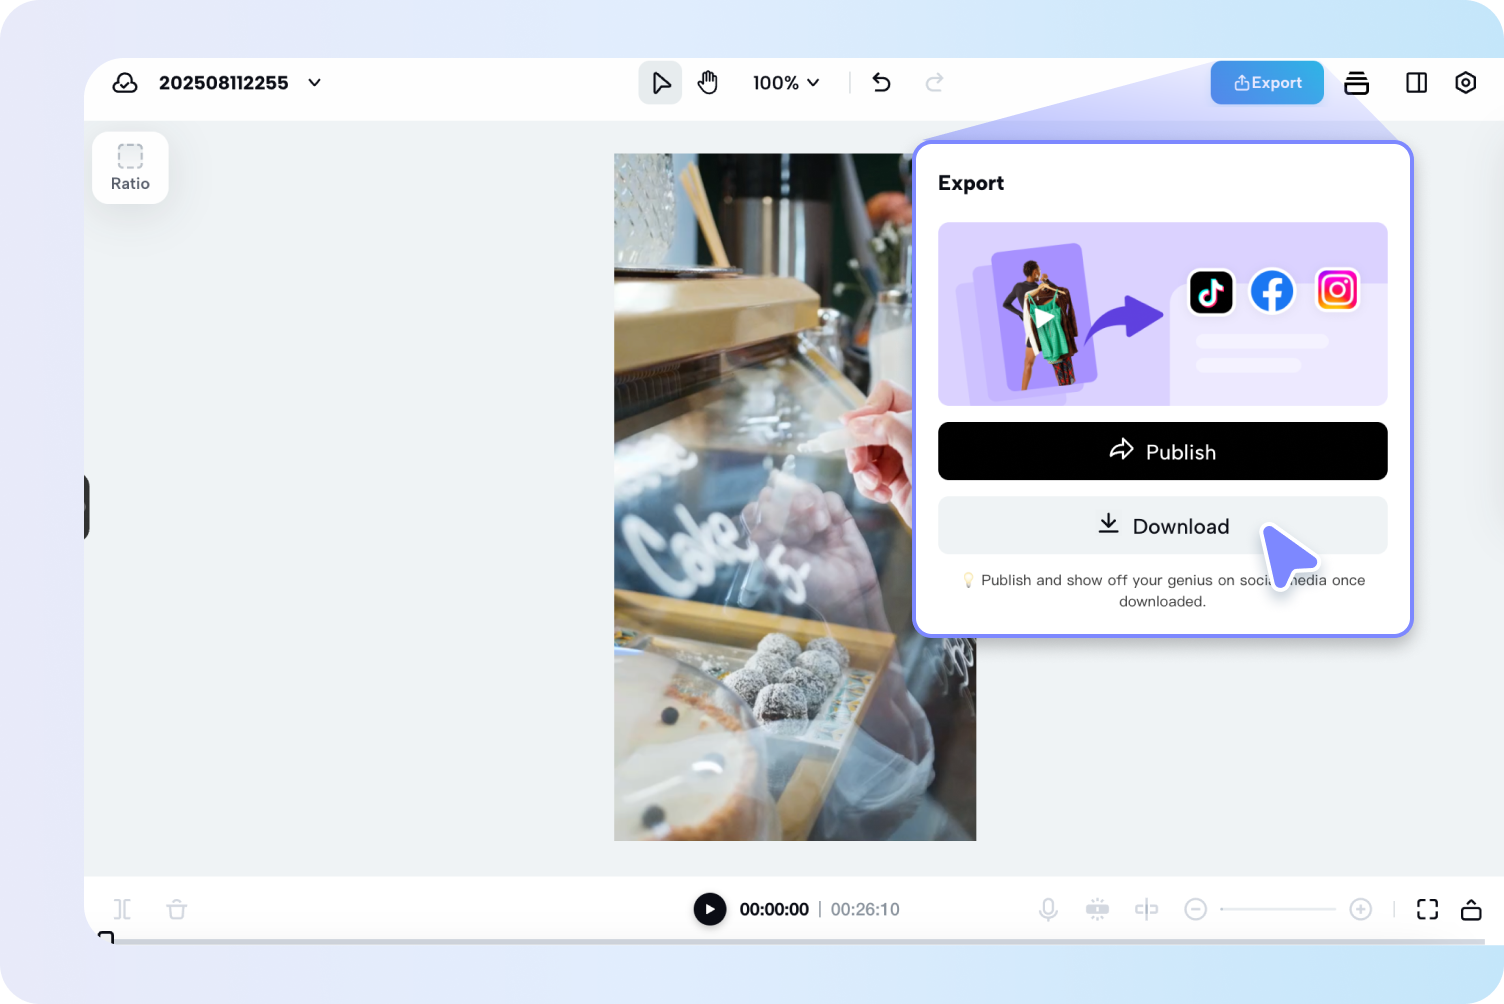Open the TikTok icon in Export panel
The height and width of the screenshot is (1004, 1504).
(1211, 292)
